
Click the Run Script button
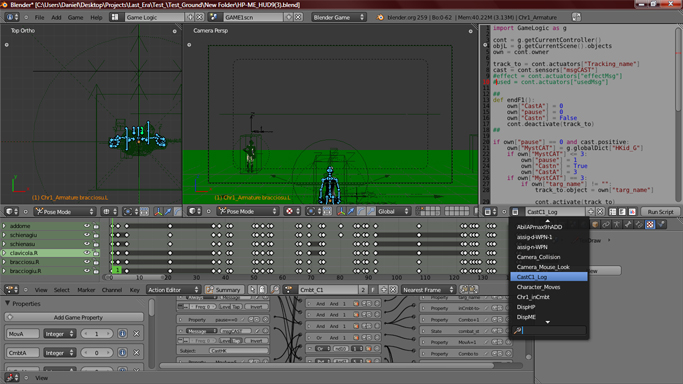pyautogui.click(x=660, y=212)
